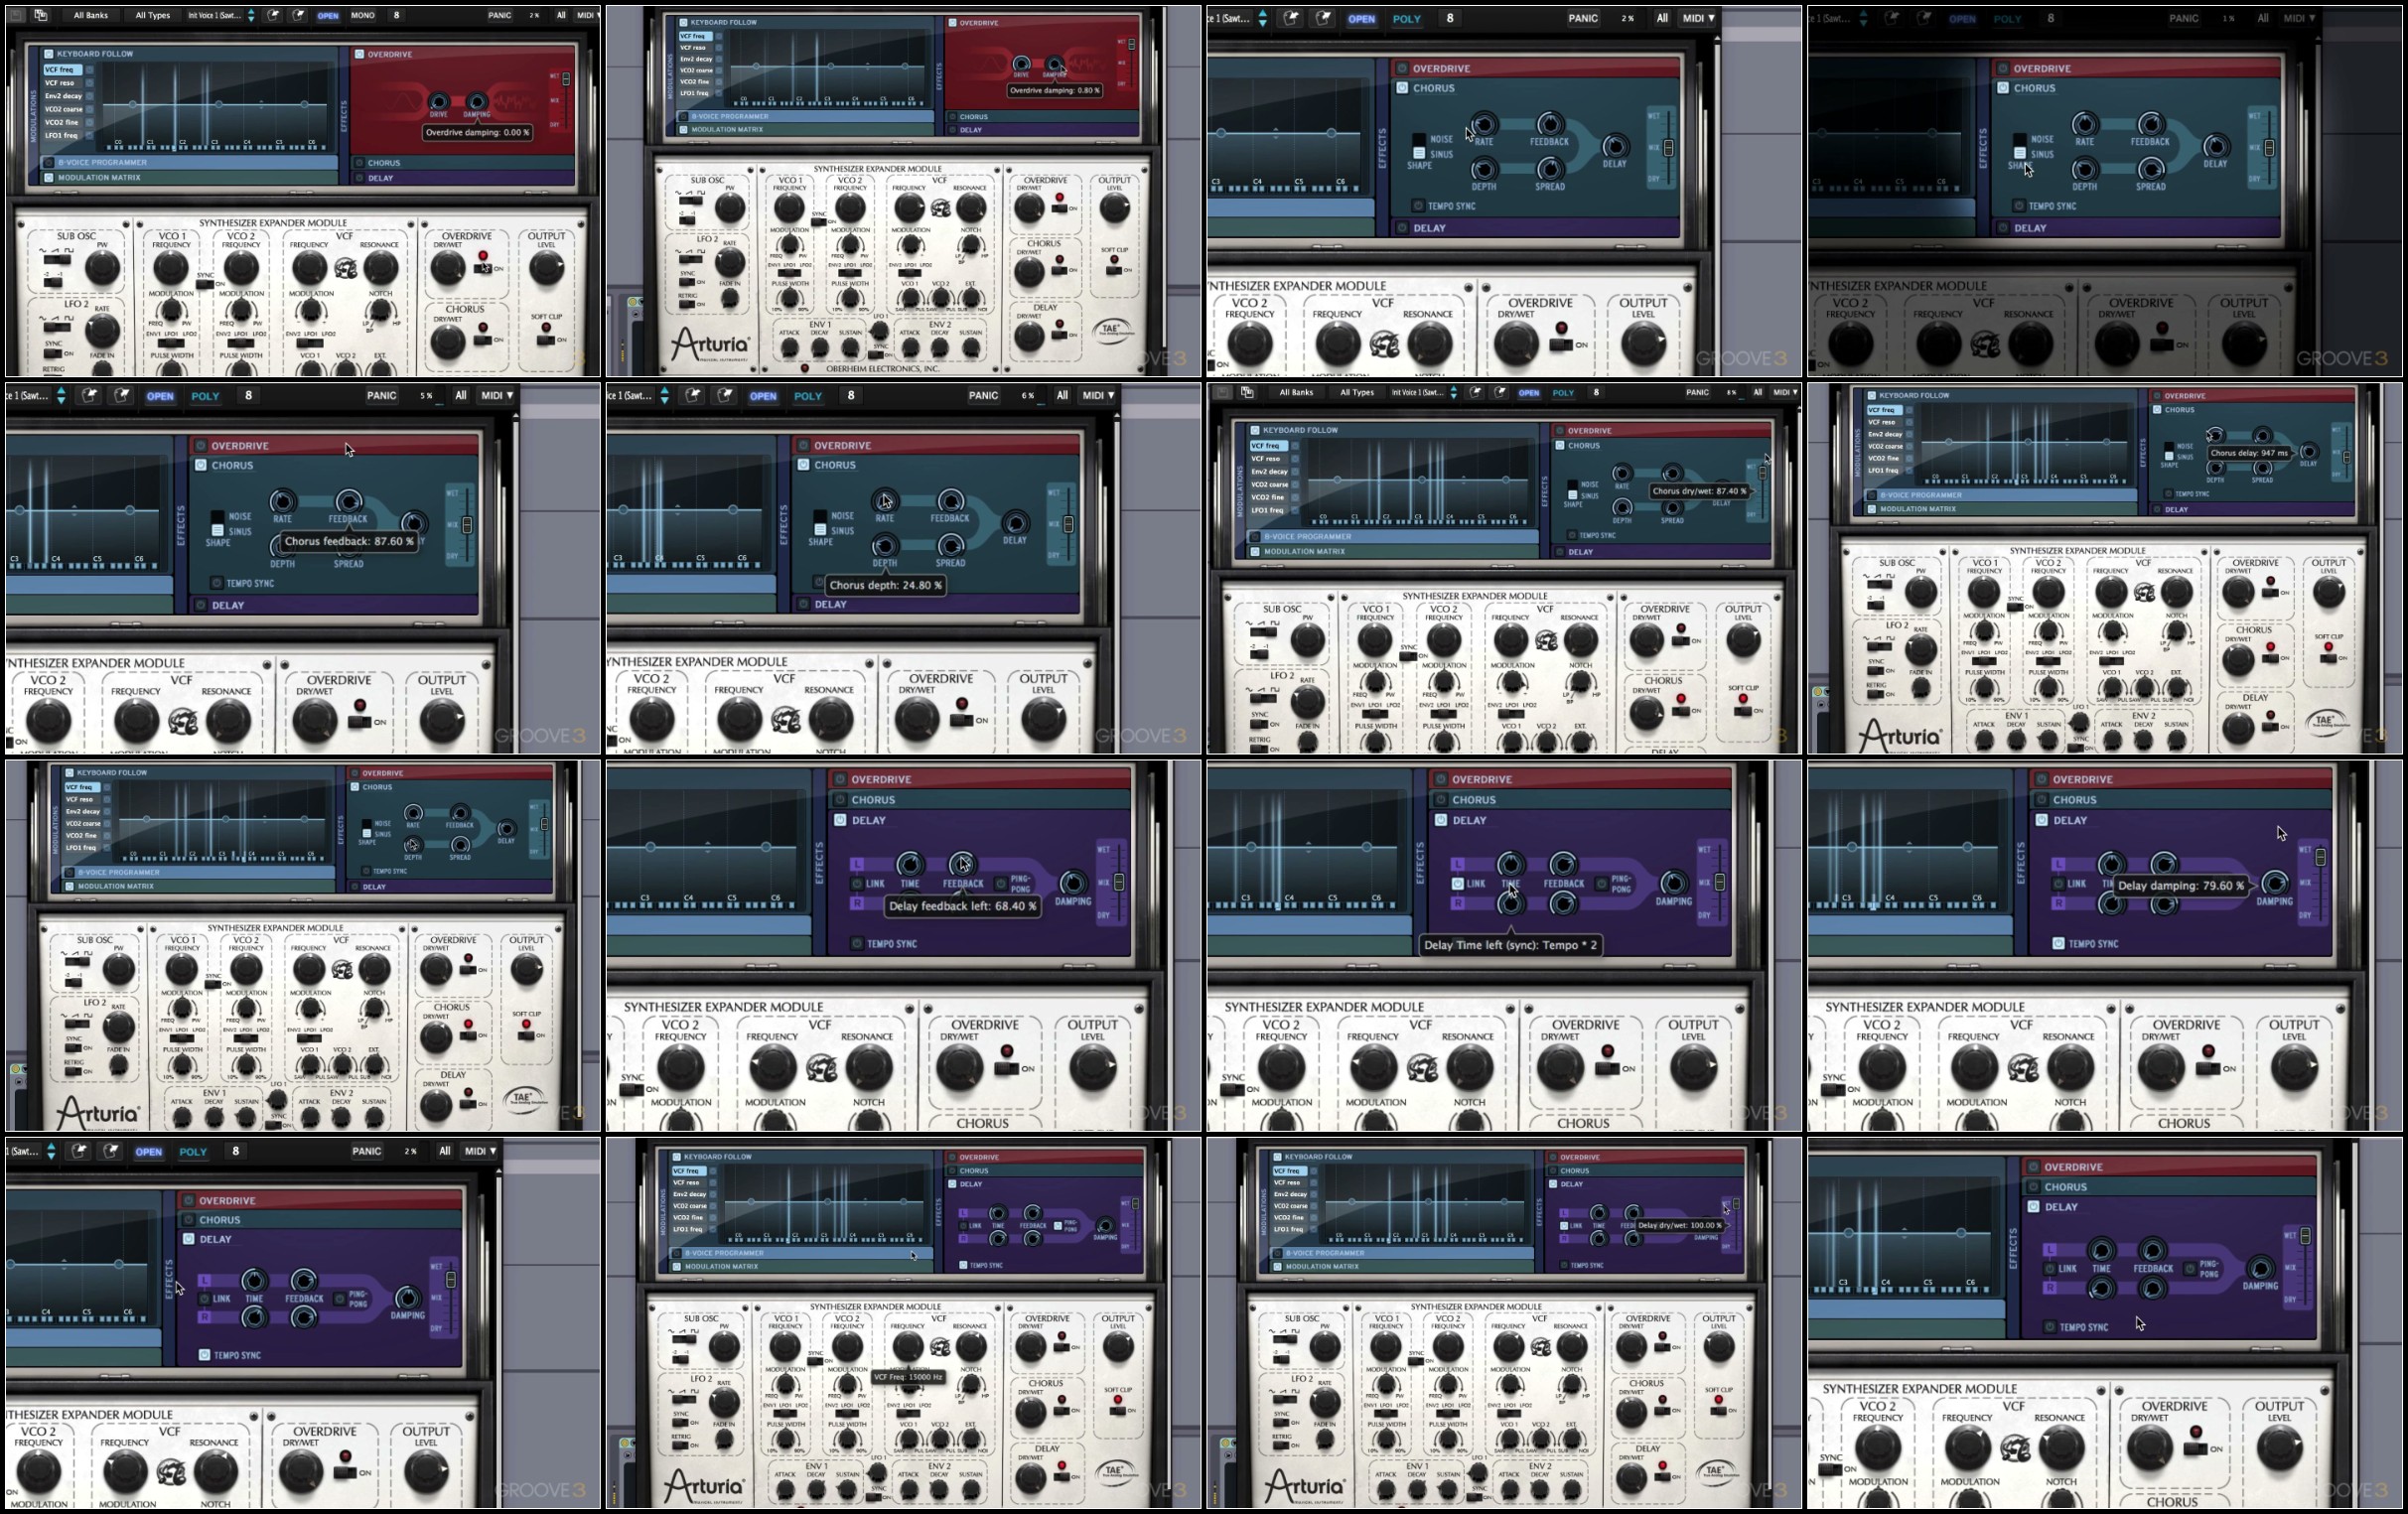
Task: Click import icon in the PANIC 6% toolbar
Action: click(x=692, y=396)
